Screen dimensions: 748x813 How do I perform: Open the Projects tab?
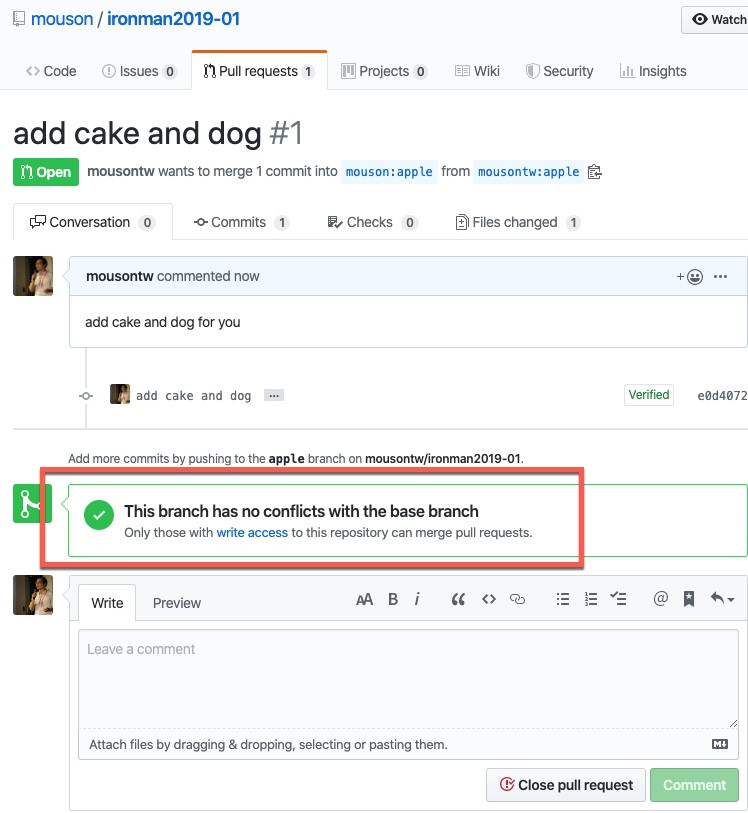pos(384,71)
